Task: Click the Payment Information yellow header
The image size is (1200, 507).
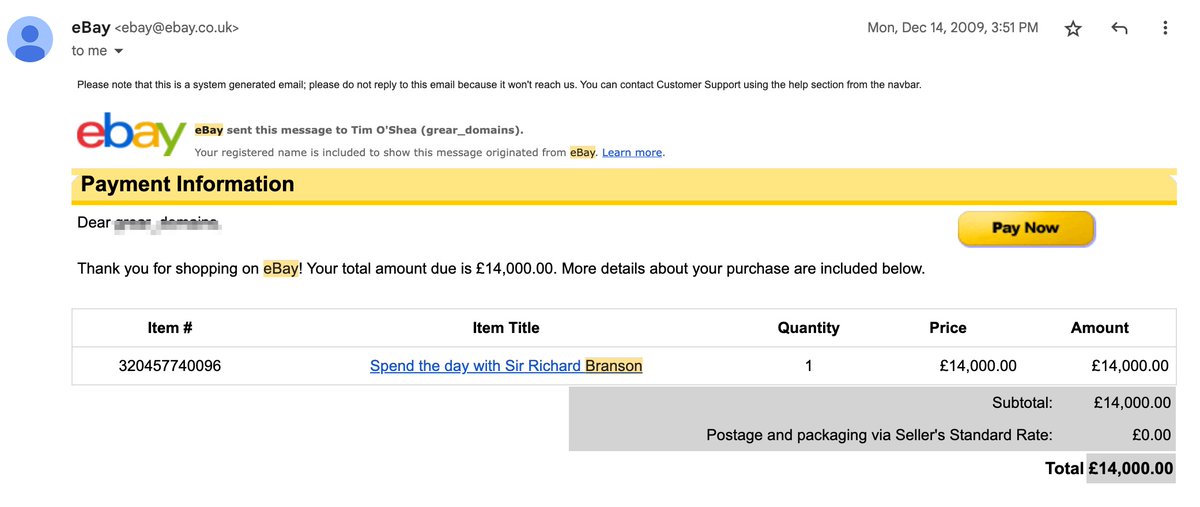Action: (x=624, y=185)
